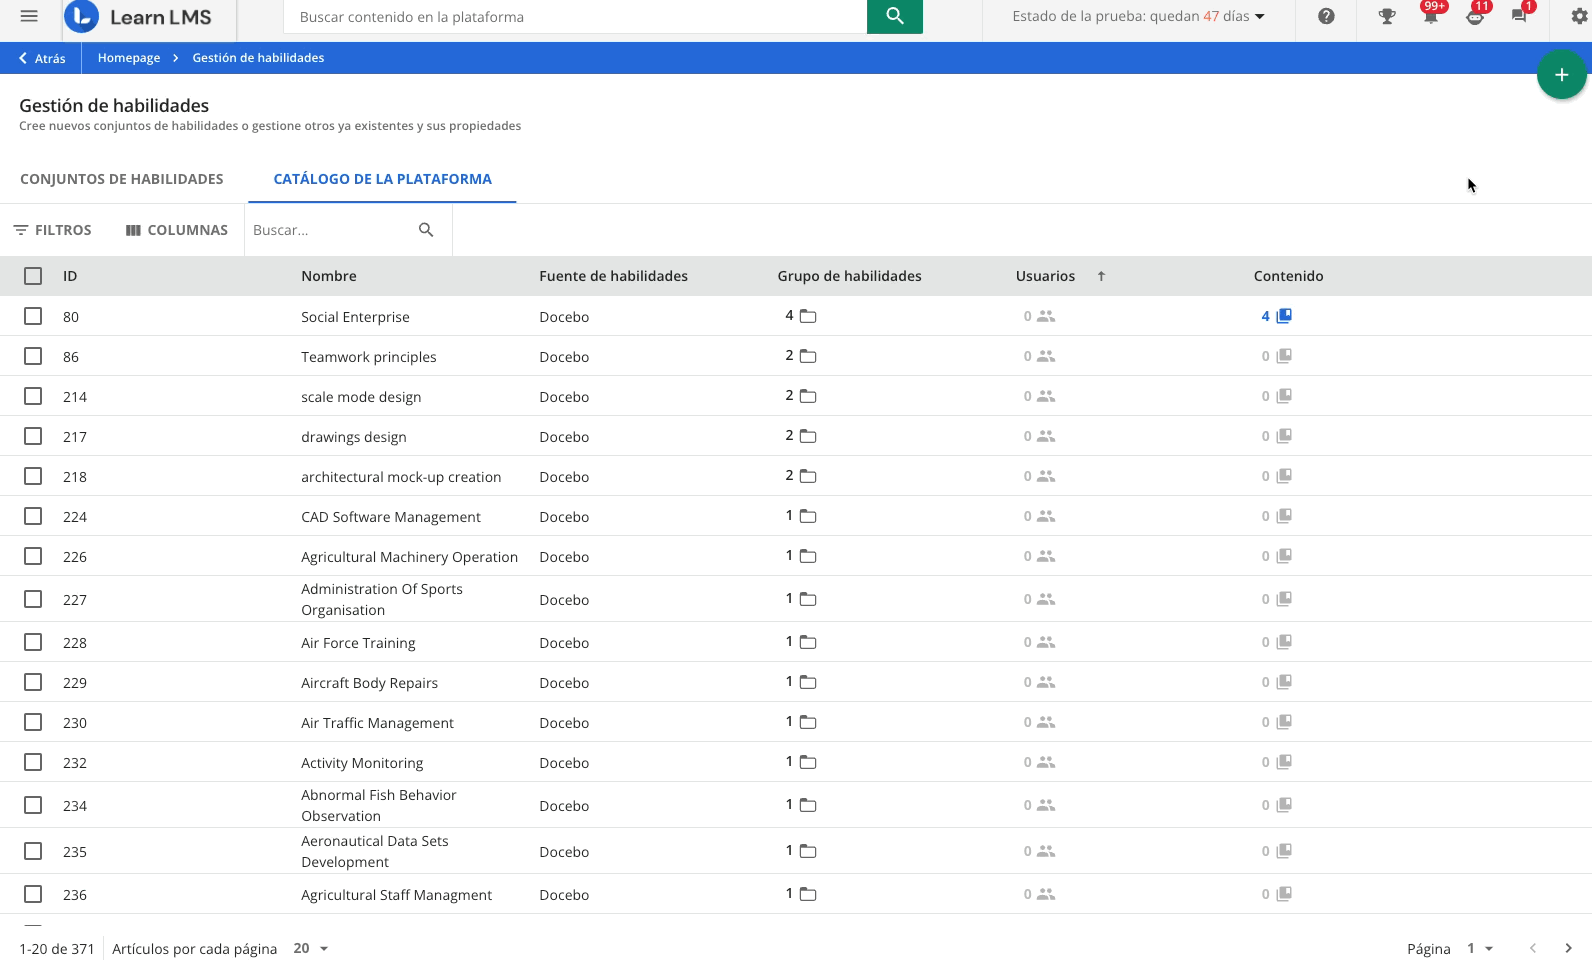1592x962 pixels.
Task: Switch to Conjuntos de habilidades tab
Action: point(122,179)
